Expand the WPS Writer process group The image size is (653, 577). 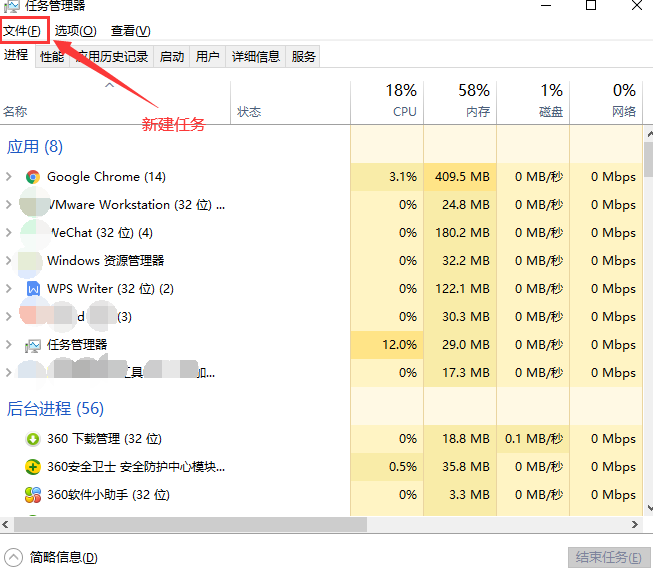point(9,289)
